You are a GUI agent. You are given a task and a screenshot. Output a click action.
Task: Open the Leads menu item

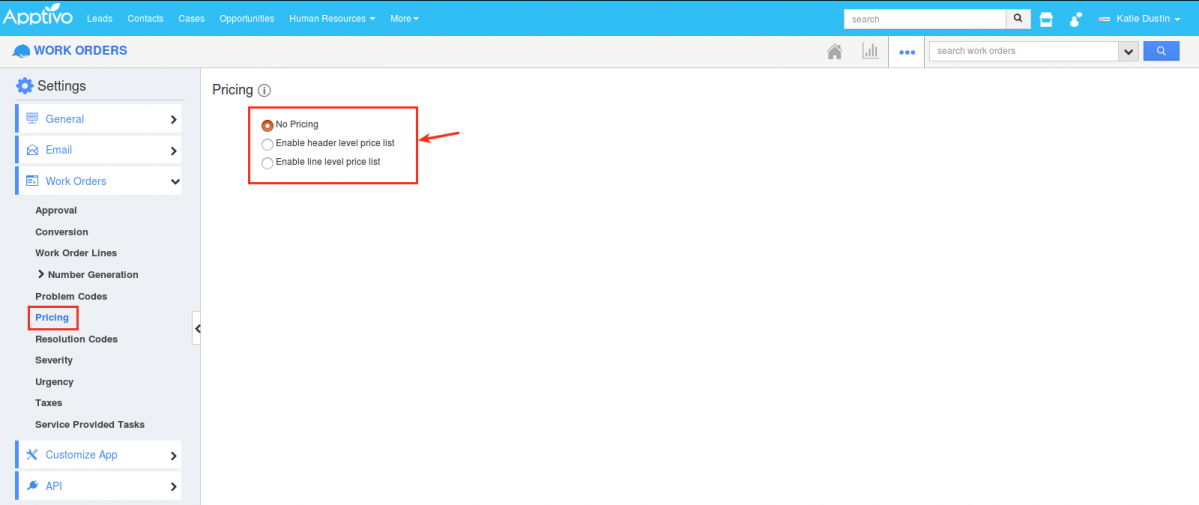coord(100,19)
